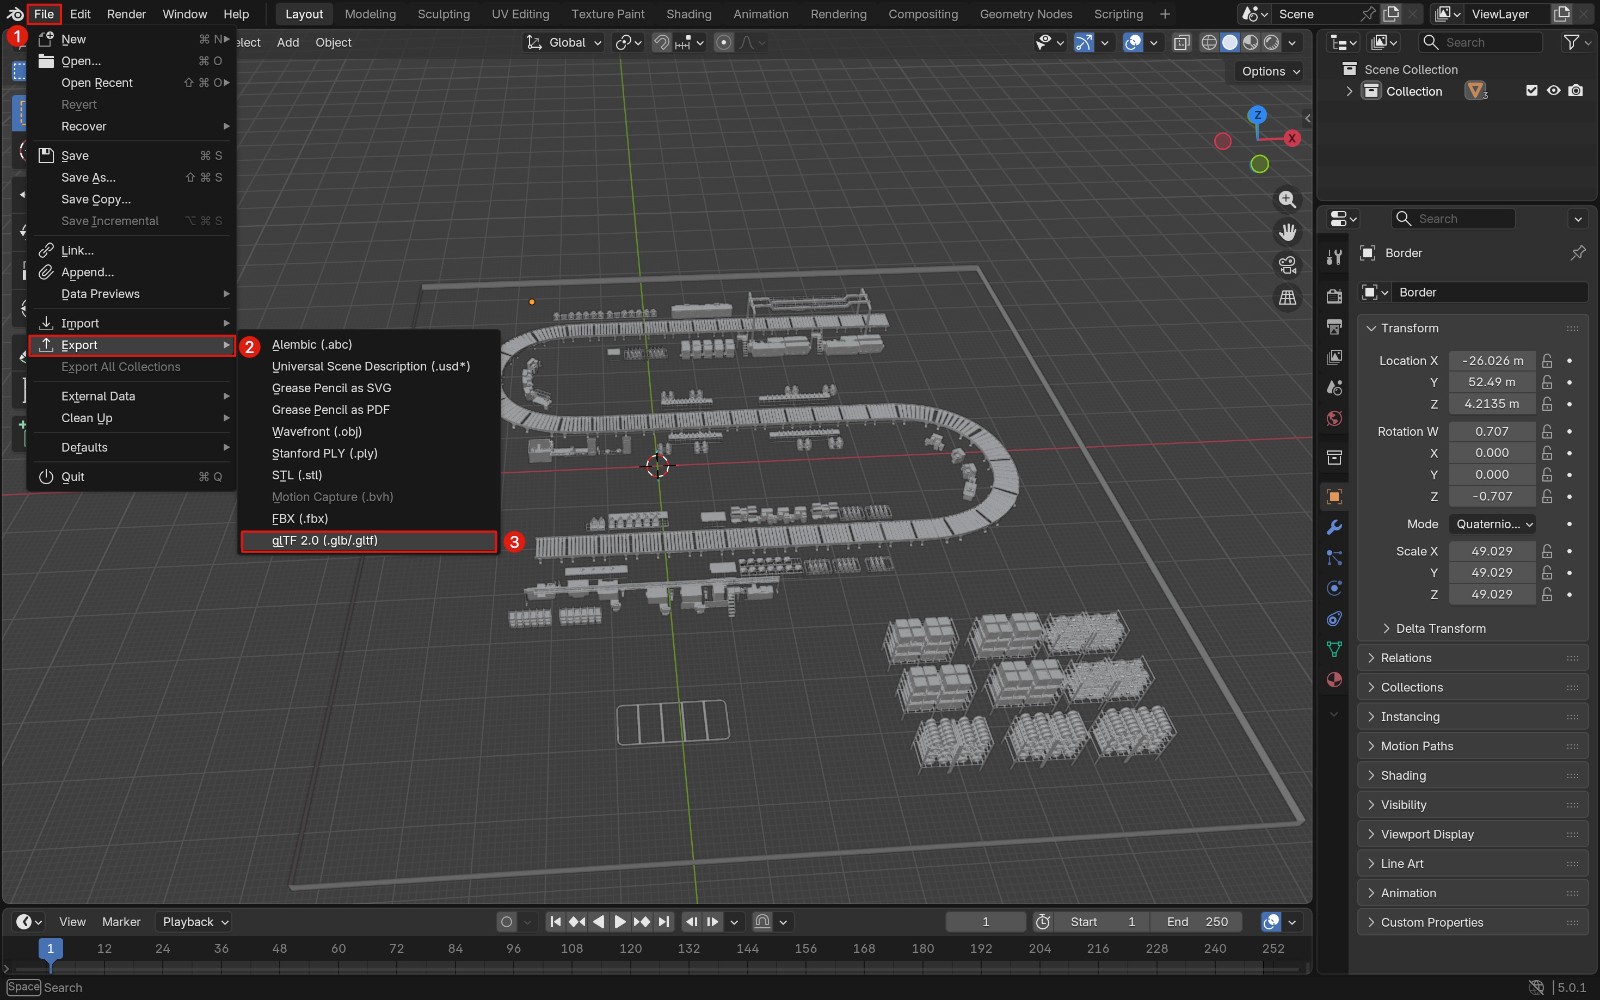1600x1000 pixels.
Task: Select FBX (.fbx) export entry
Action: [x=369, y=519]
